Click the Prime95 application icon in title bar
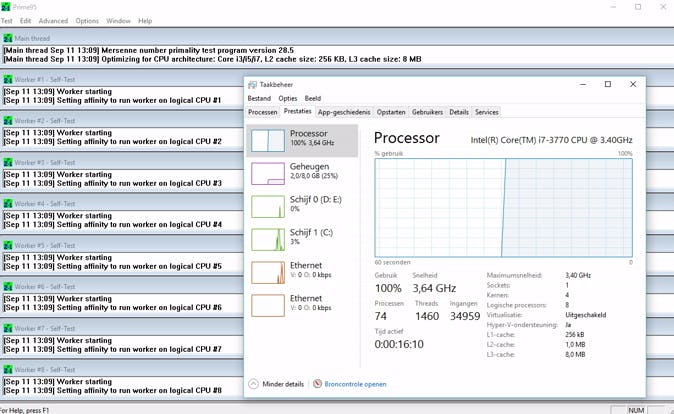Image resolution: width=674 pixels, height=414 pixels. (6, 7)
